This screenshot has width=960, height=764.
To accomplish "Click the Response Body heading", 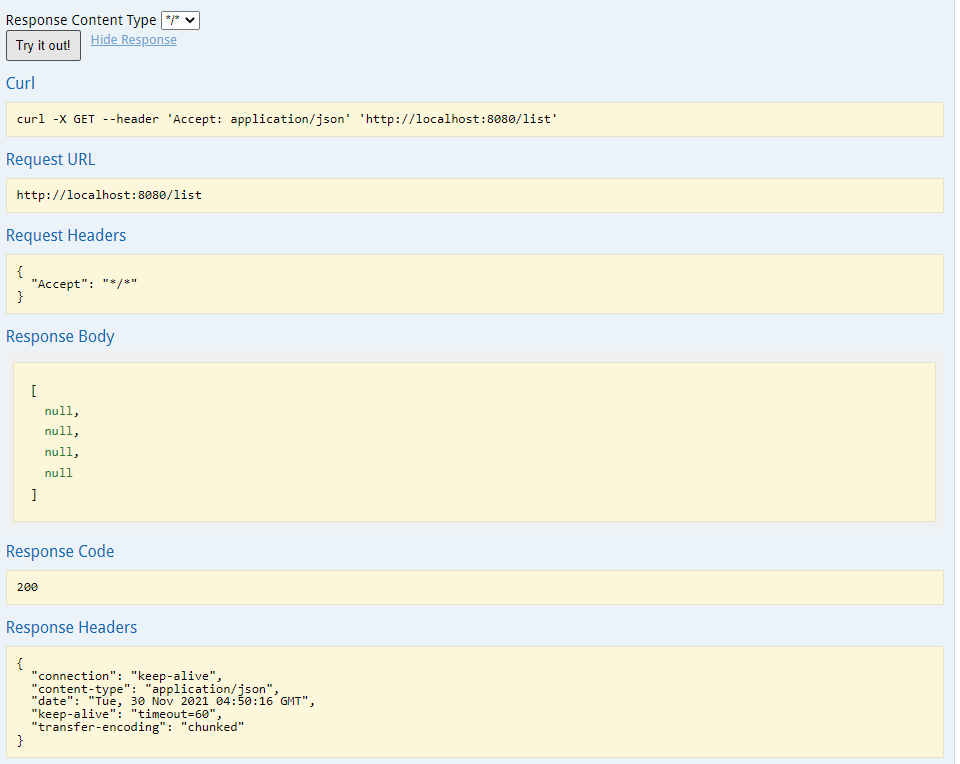I will click(60, 336).
